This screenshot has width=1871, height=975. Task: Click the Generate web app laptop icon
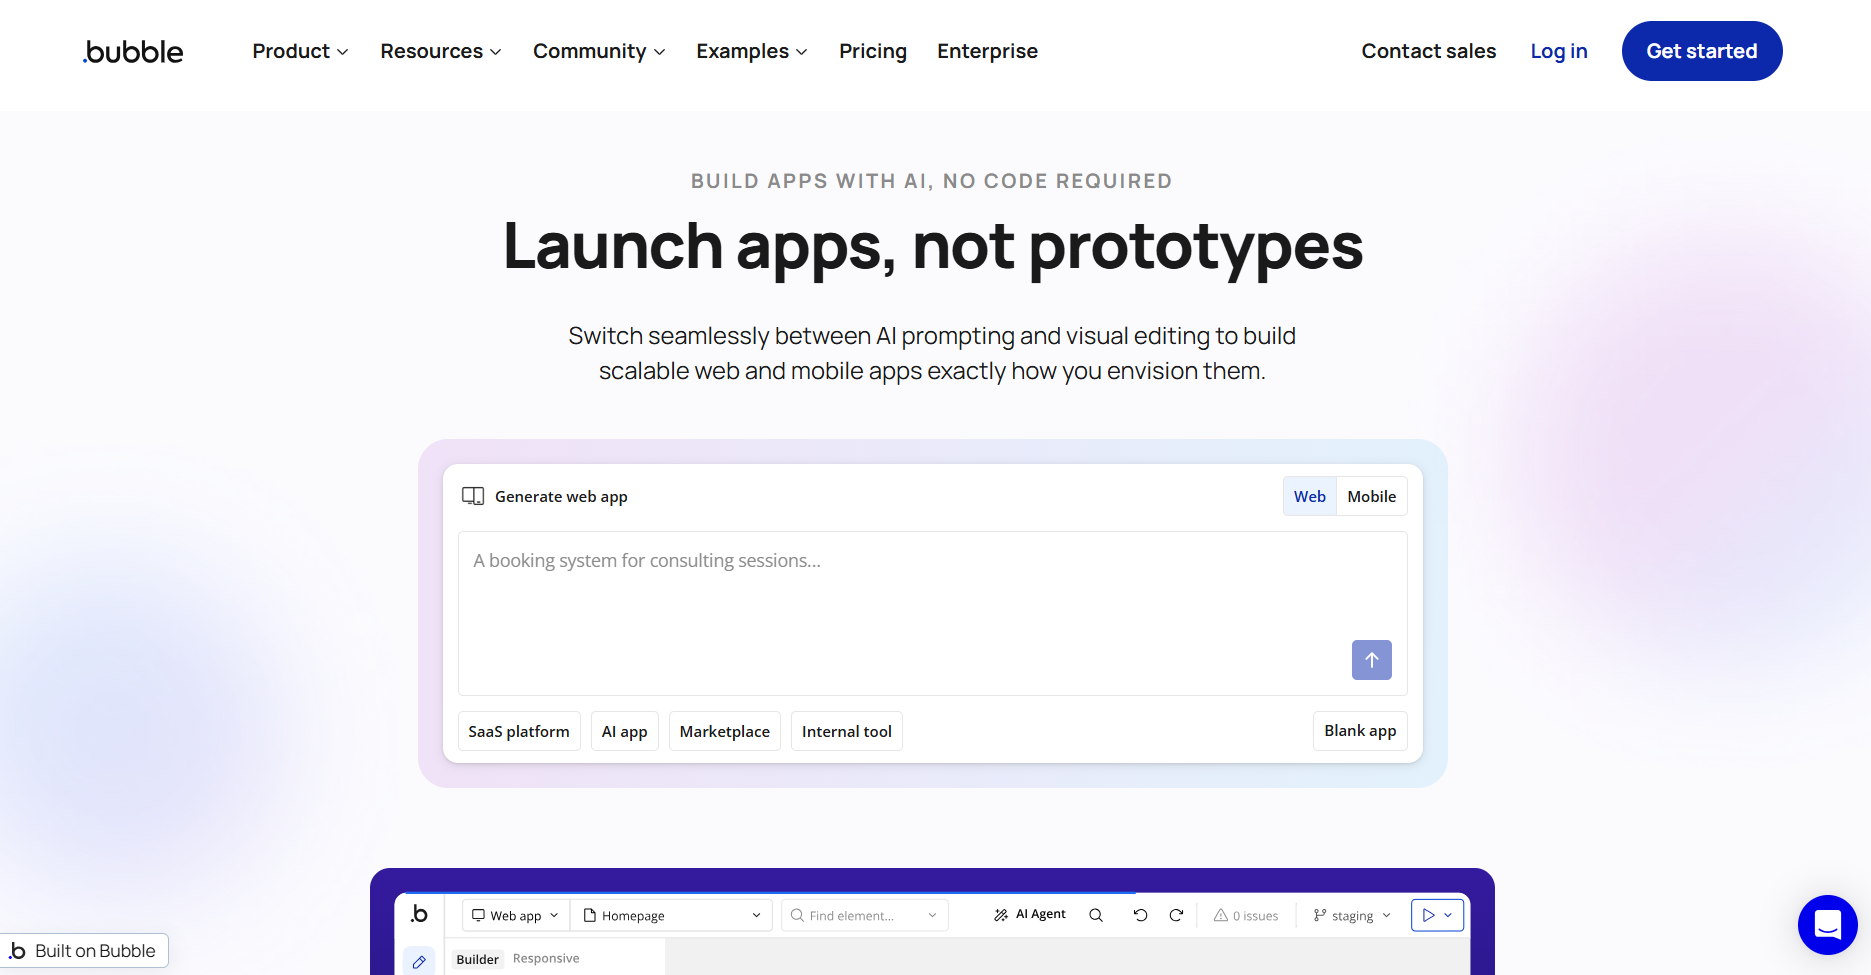(x=473, y=496)
